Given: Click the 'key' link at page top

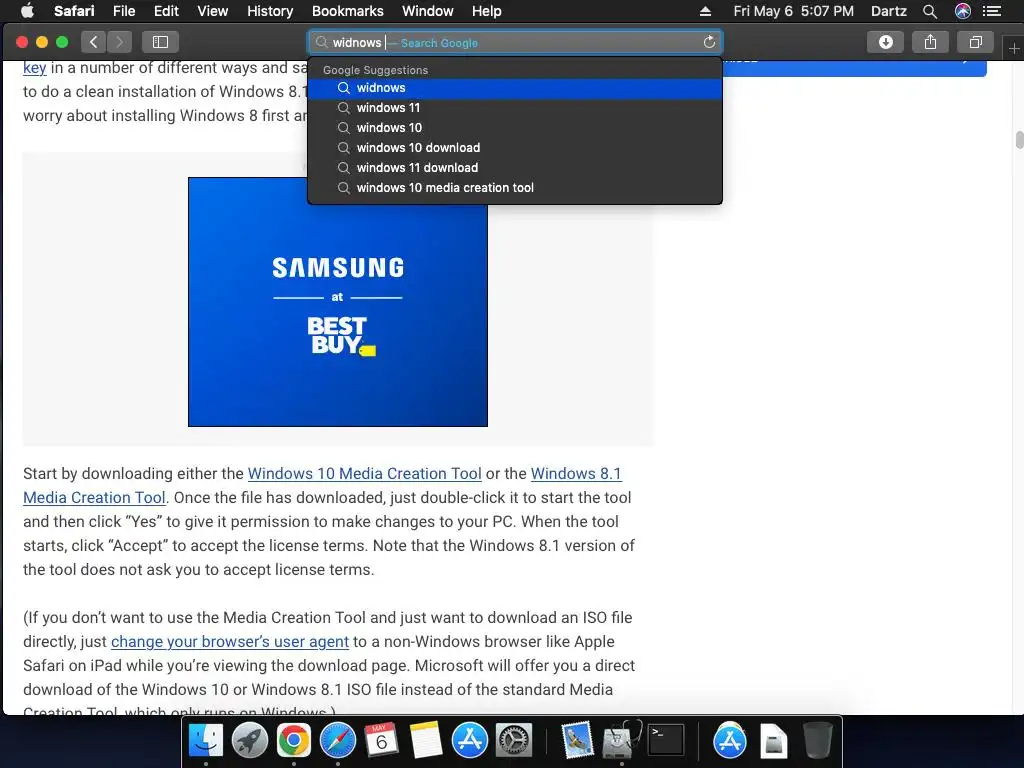Looking at the screenshot, I should tap(35, 68).
